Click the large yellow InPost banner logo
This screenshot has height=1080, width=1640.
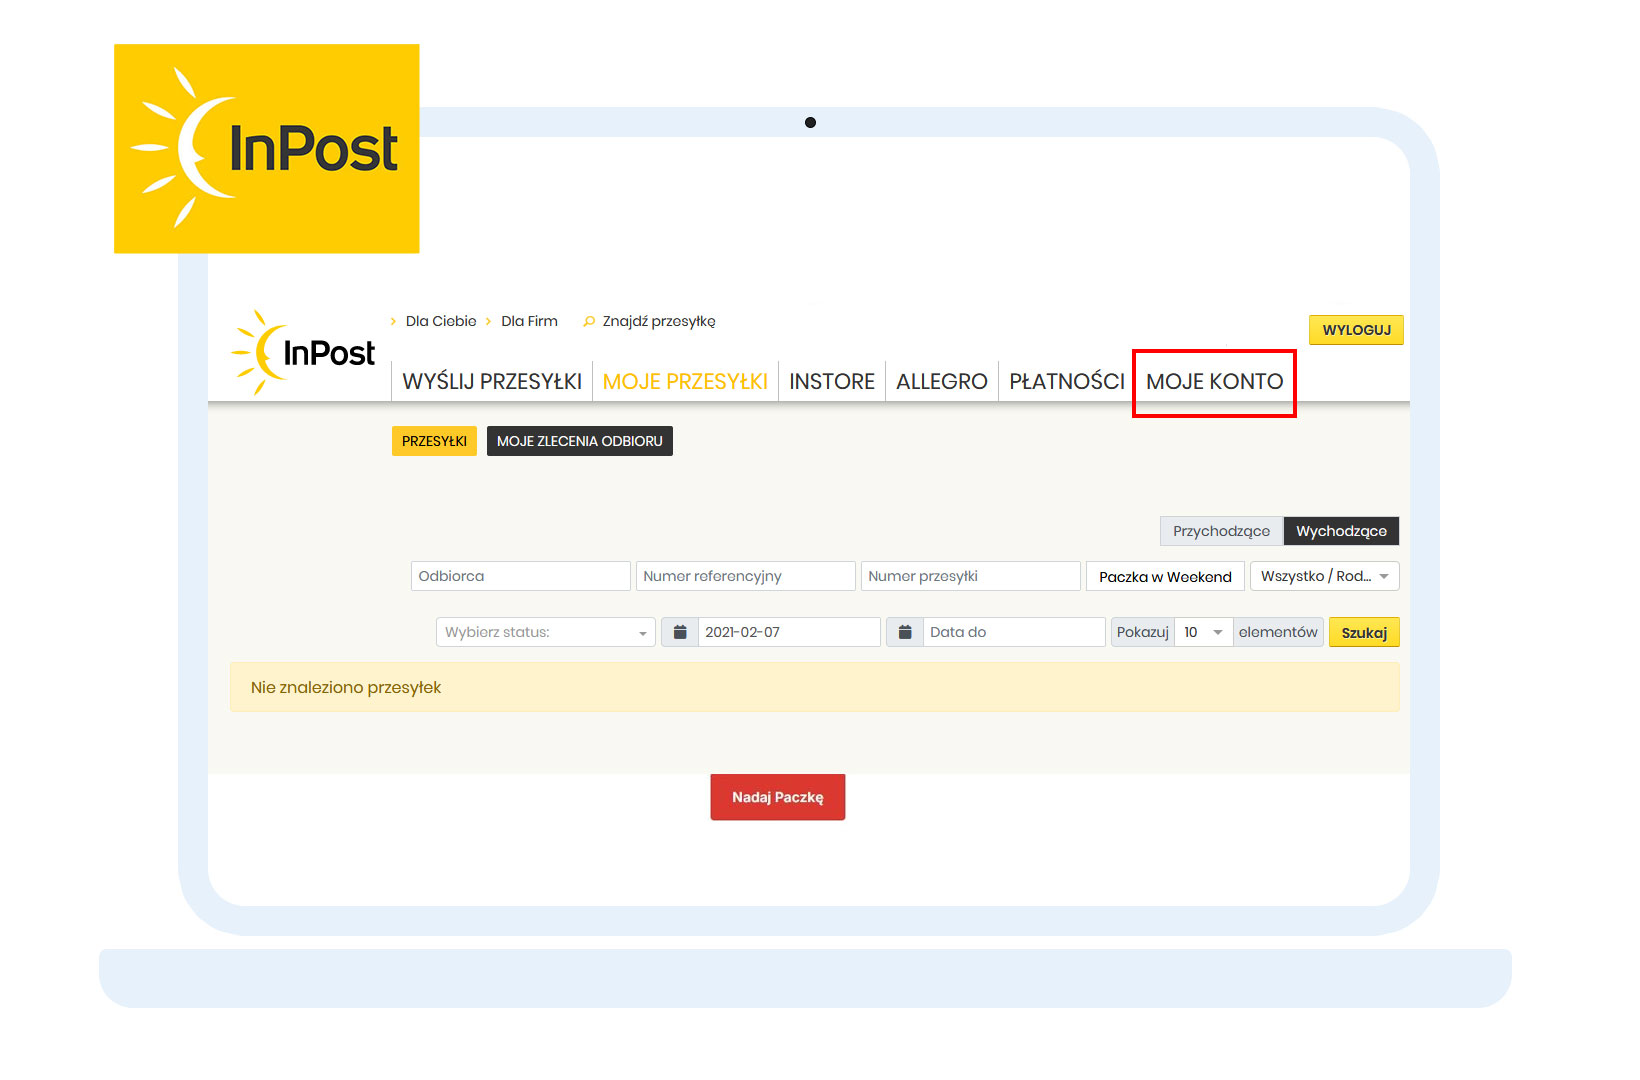click(x=267, y=148)
